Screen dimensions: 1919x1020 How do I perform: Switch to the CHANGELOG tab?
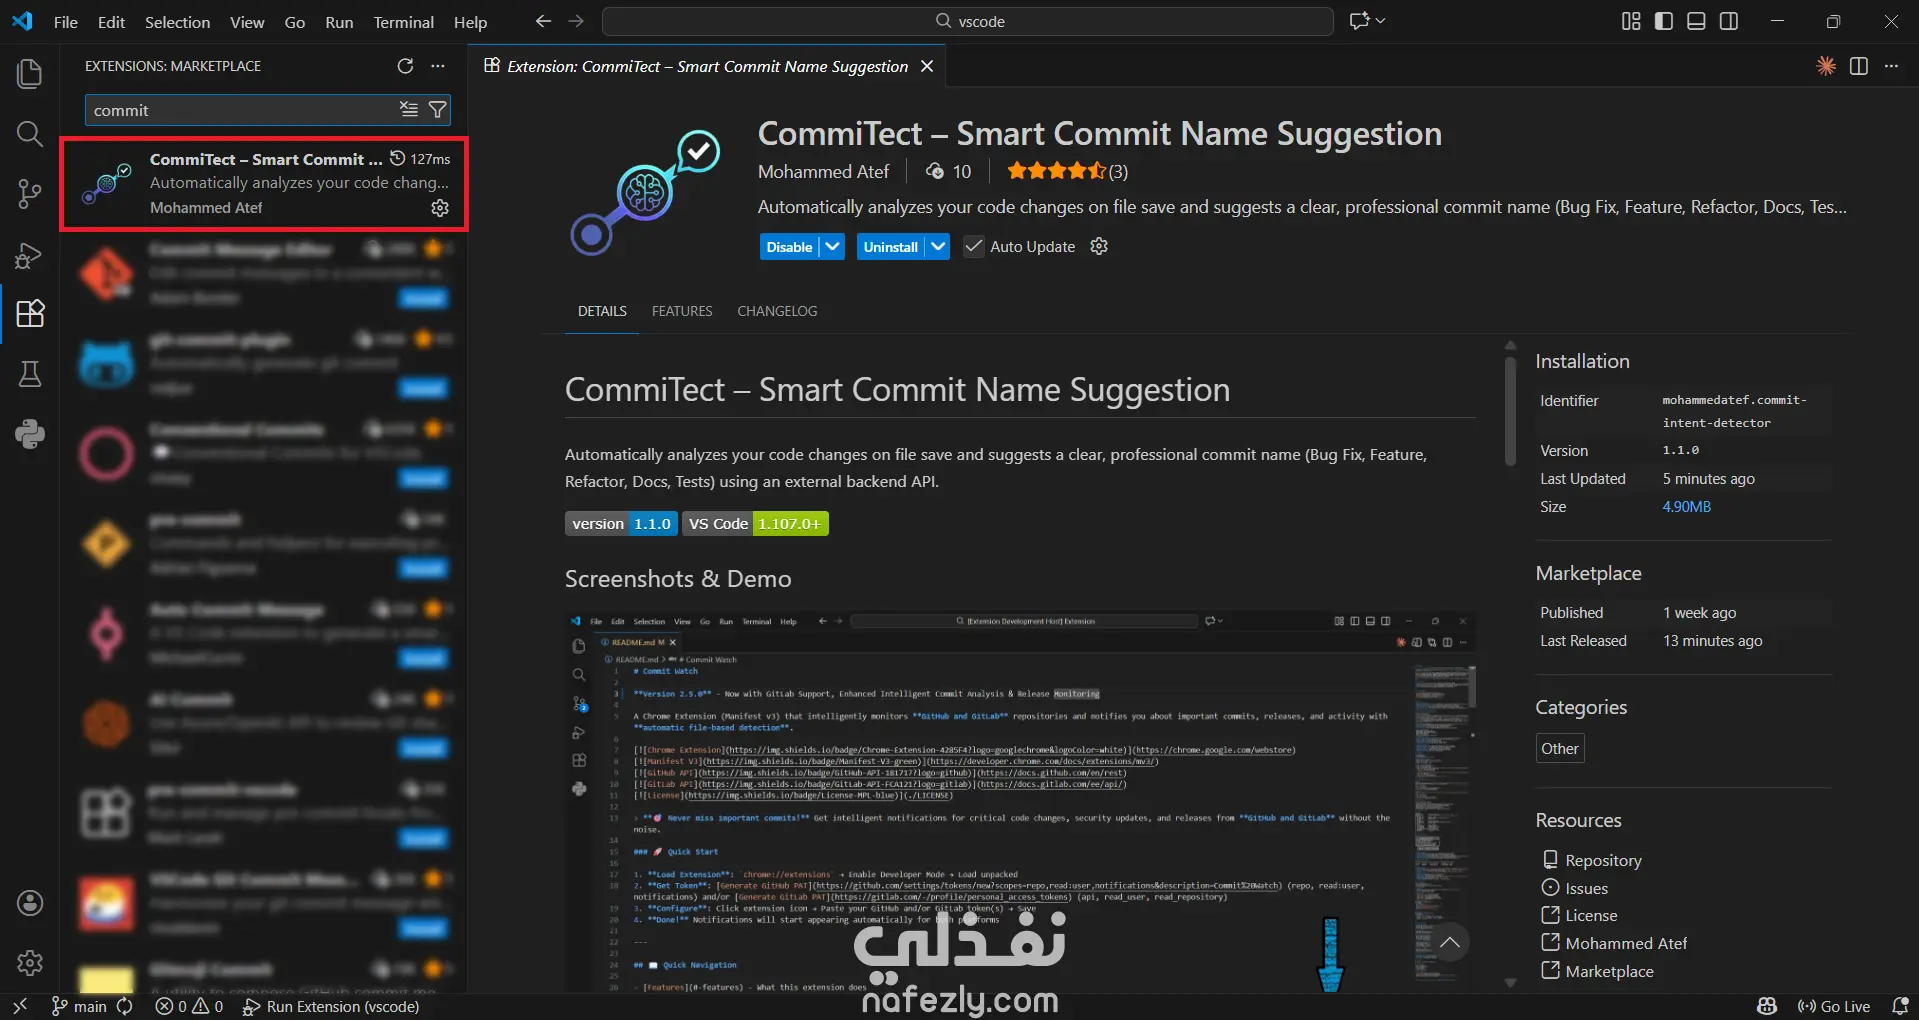777,311
